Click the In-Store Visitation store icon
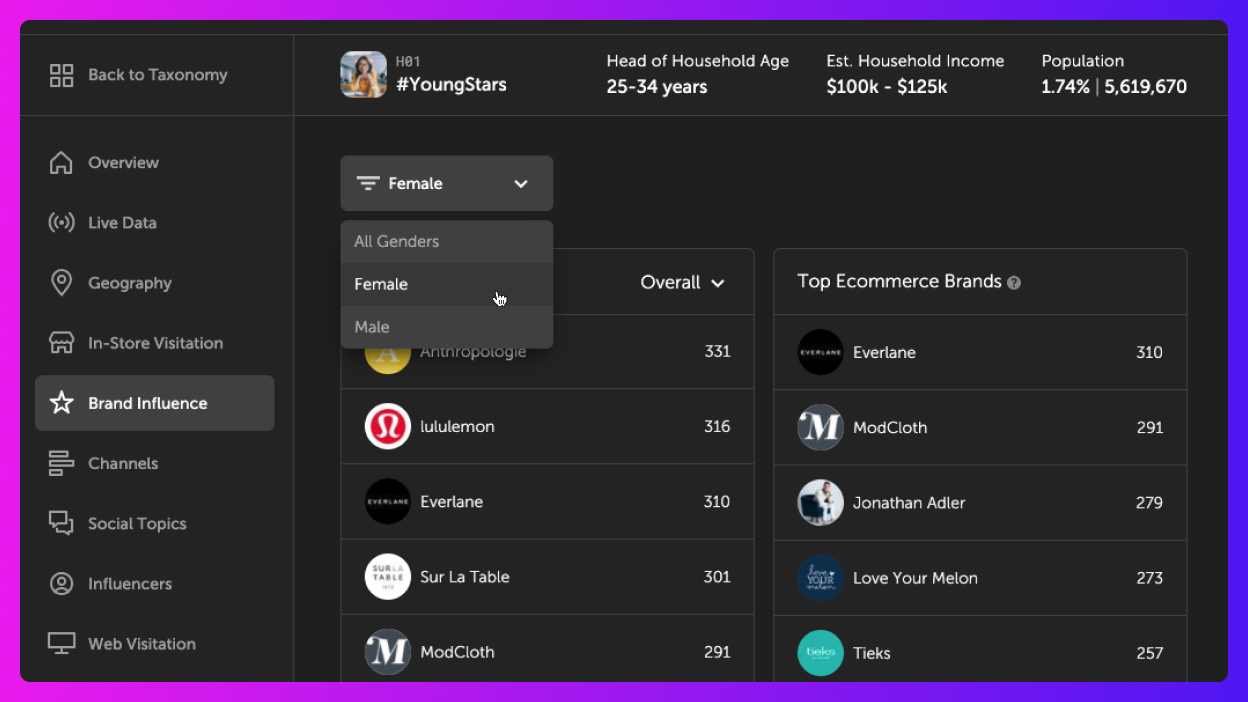This screenshot has width=1248, height=702. (62, 342)
